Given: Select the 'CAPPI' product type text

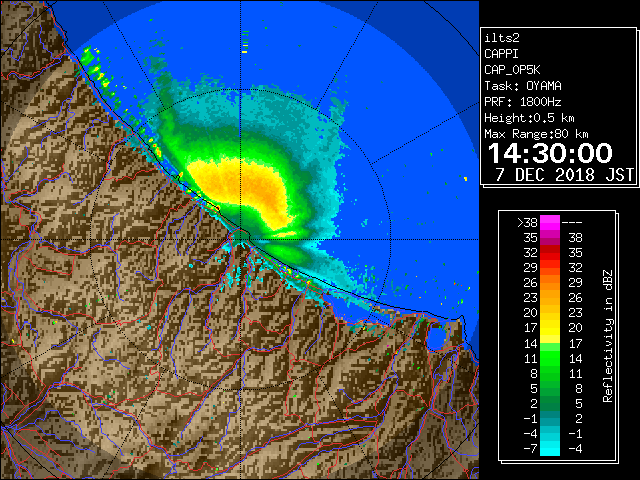Looking at the screenshot, I should click(501, 54).
